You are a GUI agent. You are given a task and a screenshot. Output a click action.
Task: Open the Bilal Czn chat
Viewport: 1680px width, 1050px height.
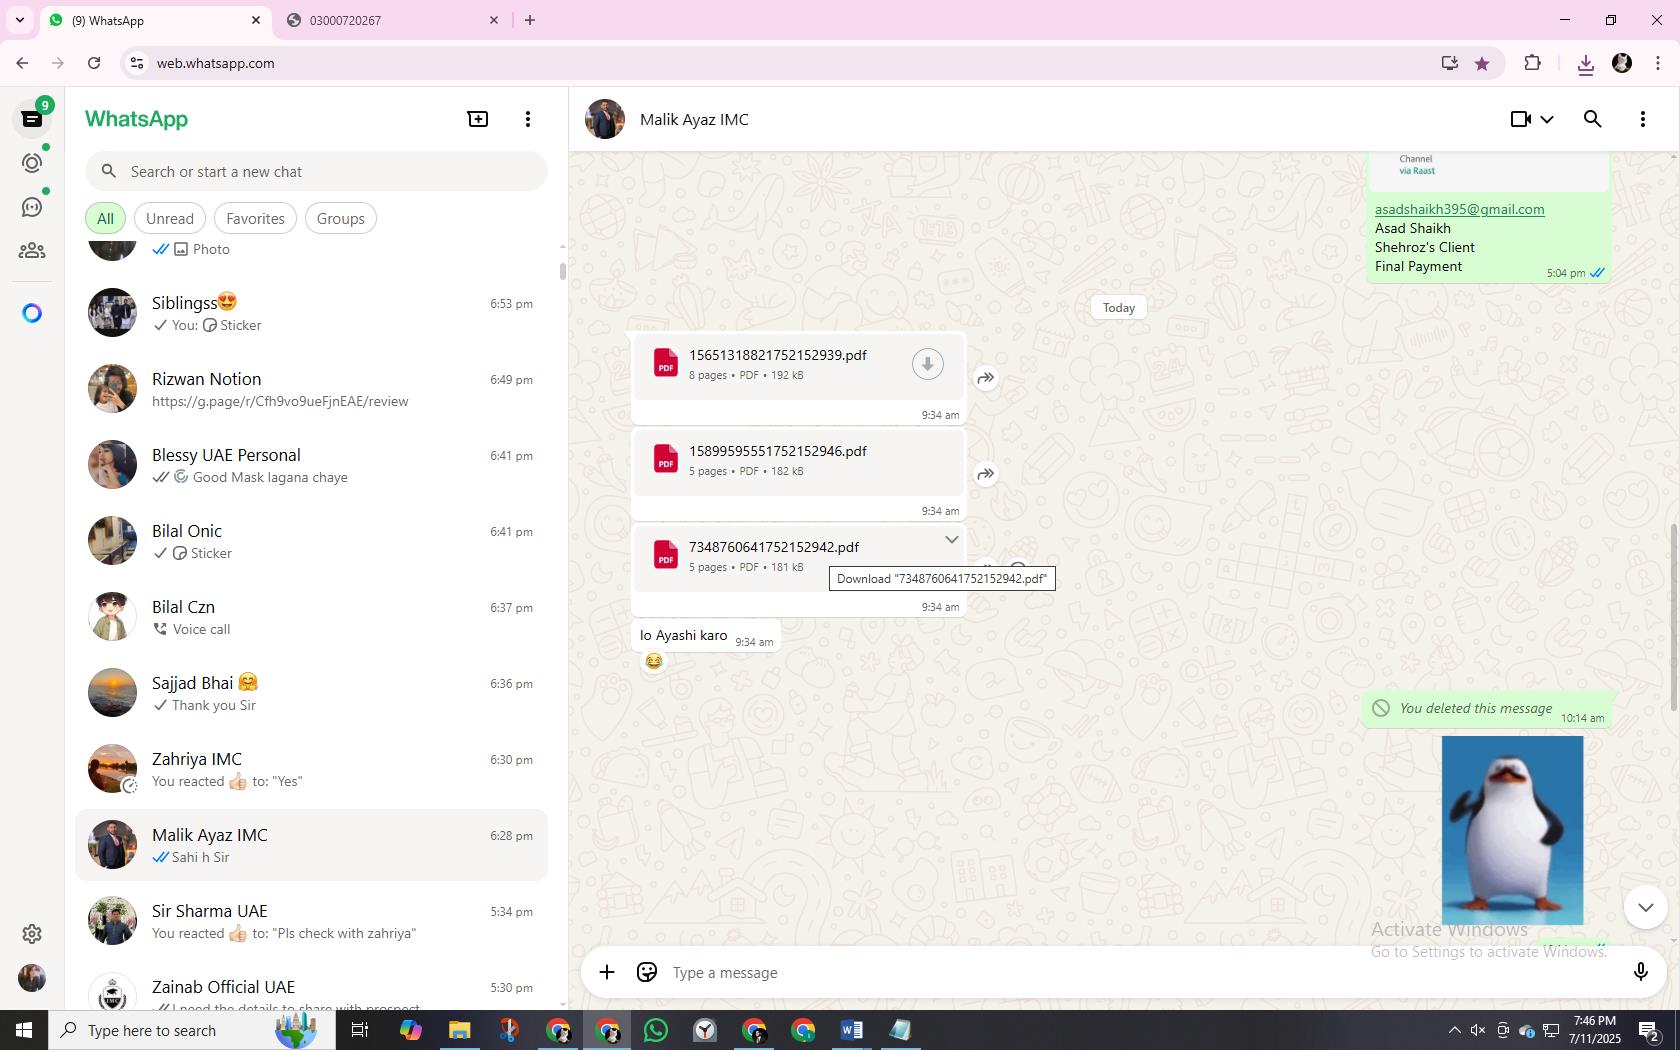point(311,617)
